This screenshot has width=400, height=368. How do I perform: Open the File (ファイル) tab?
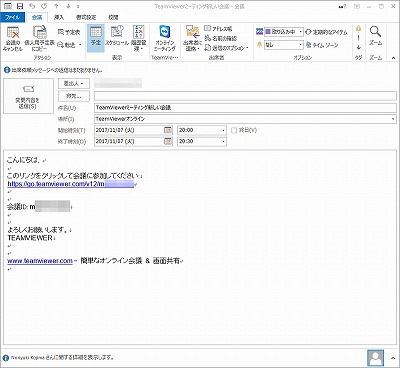pyautogui.click(x=12, y=17)
